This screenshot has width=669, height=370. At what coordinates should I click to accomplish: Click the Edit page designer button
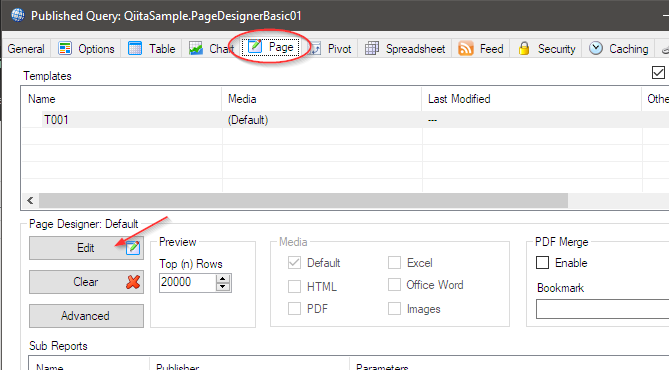coord(86,248)
